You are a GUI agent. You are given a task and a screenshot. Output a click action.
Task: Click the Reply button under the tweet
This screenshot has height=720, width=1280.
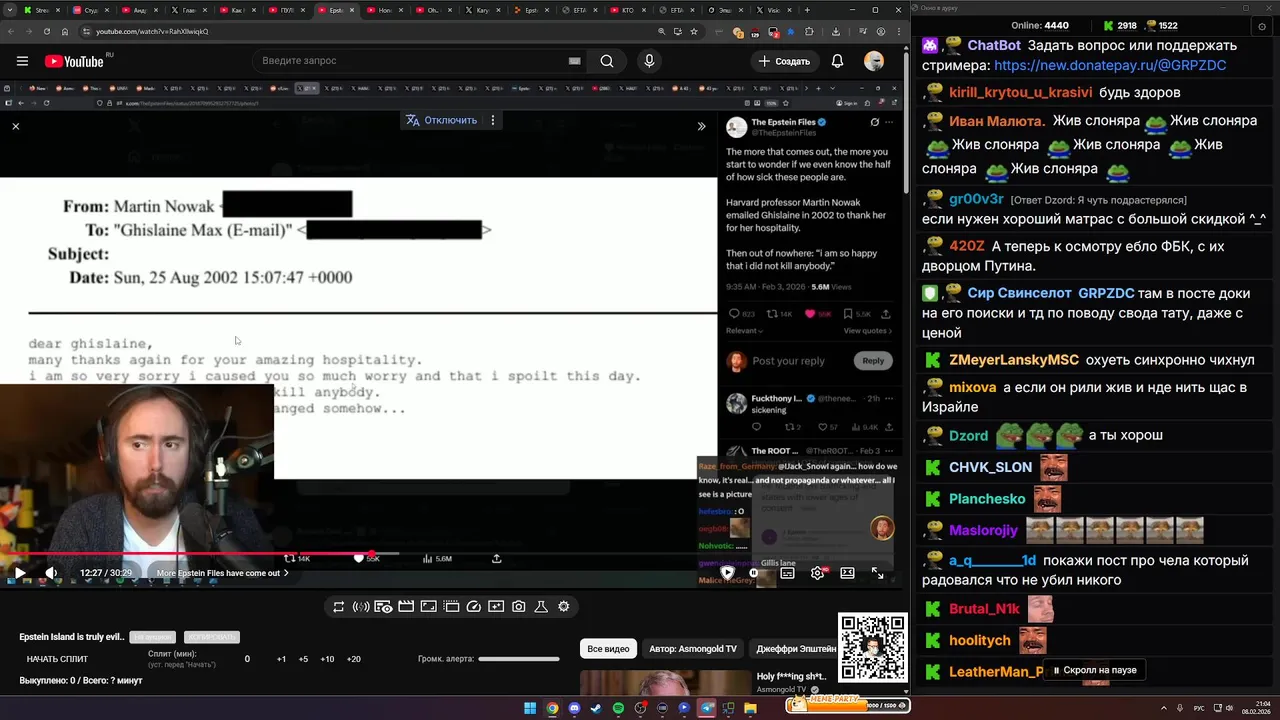873,360
